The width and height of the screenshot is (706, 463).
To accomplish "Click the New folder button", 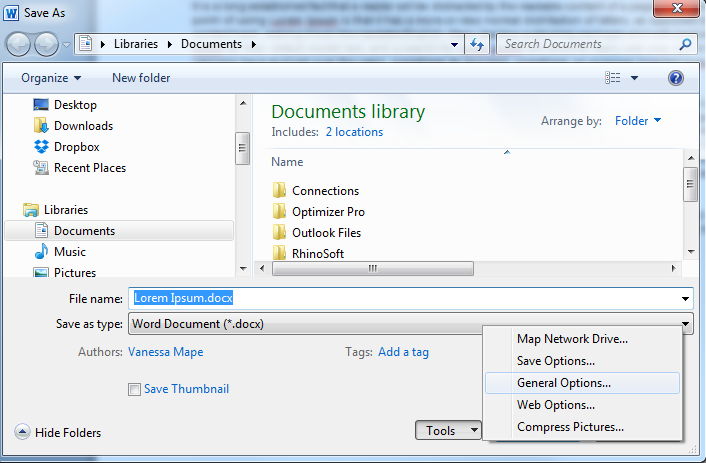I will [141, 78].
